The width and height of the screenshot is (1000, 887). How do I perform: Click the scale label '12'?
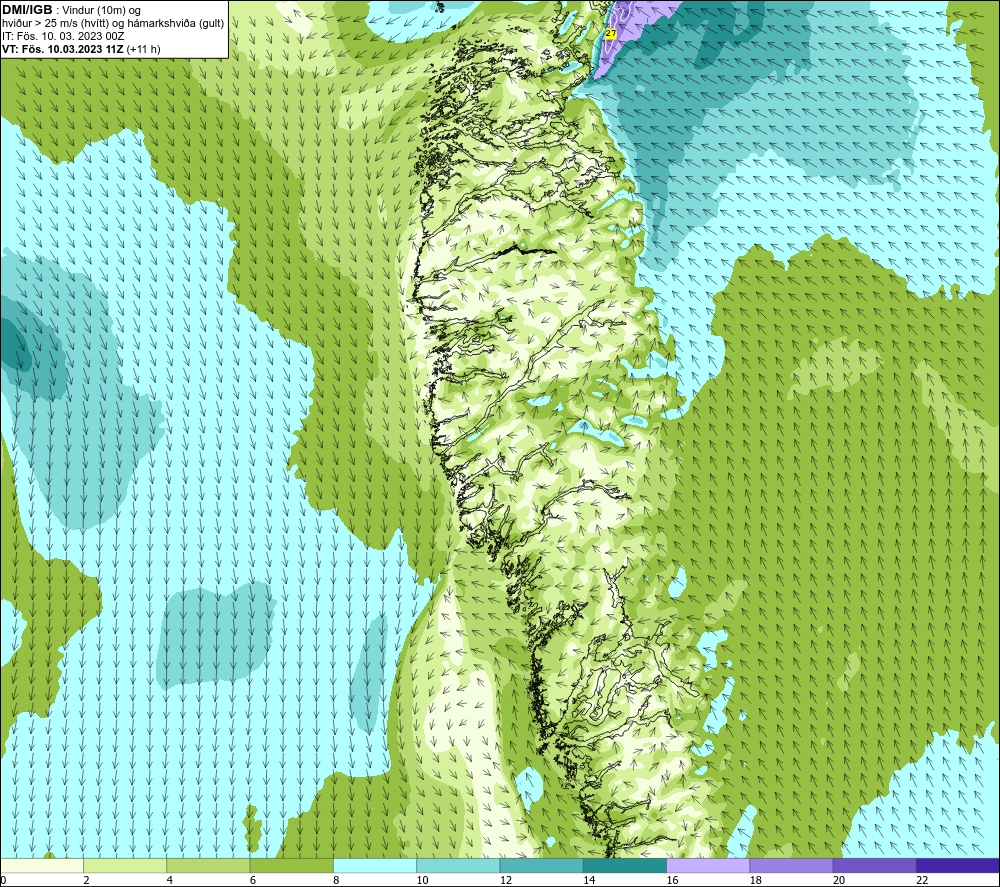pos(506,880)
